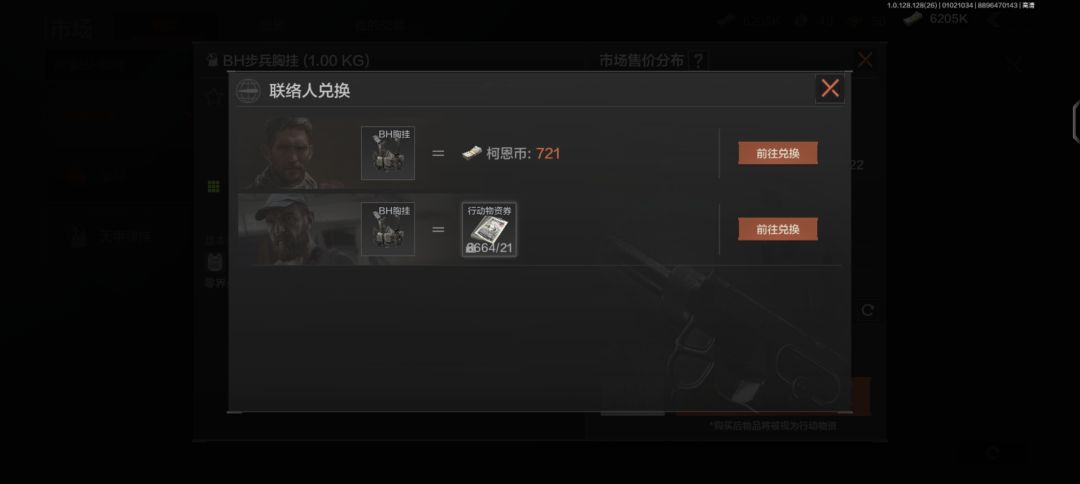Click 前往兑换 for the 行动物资券 offer

pos(778,229)
